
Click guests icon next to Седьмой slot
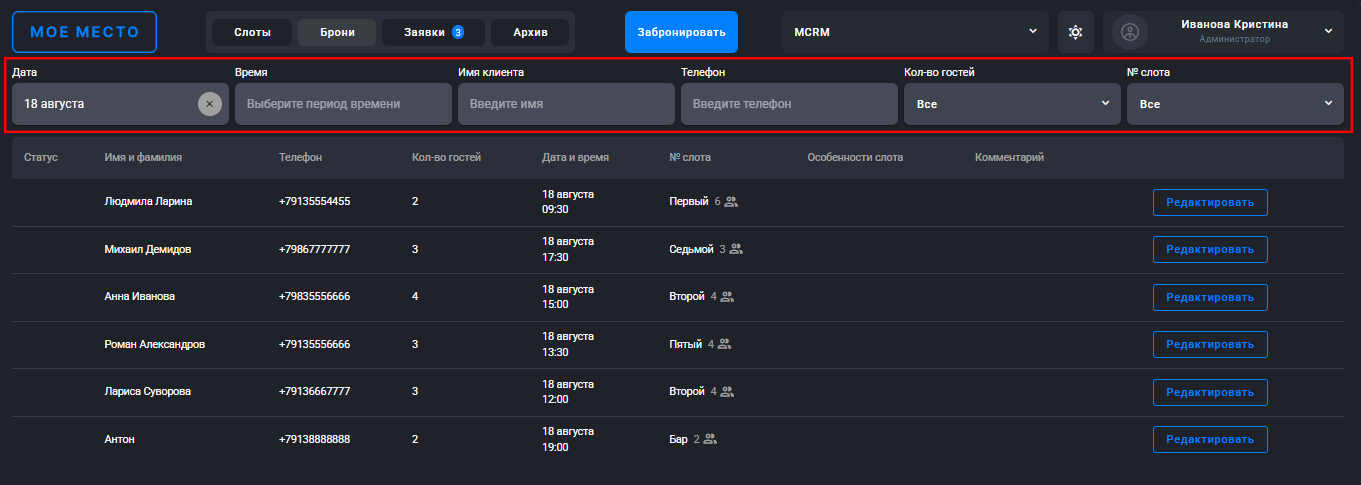click(736, 249)
